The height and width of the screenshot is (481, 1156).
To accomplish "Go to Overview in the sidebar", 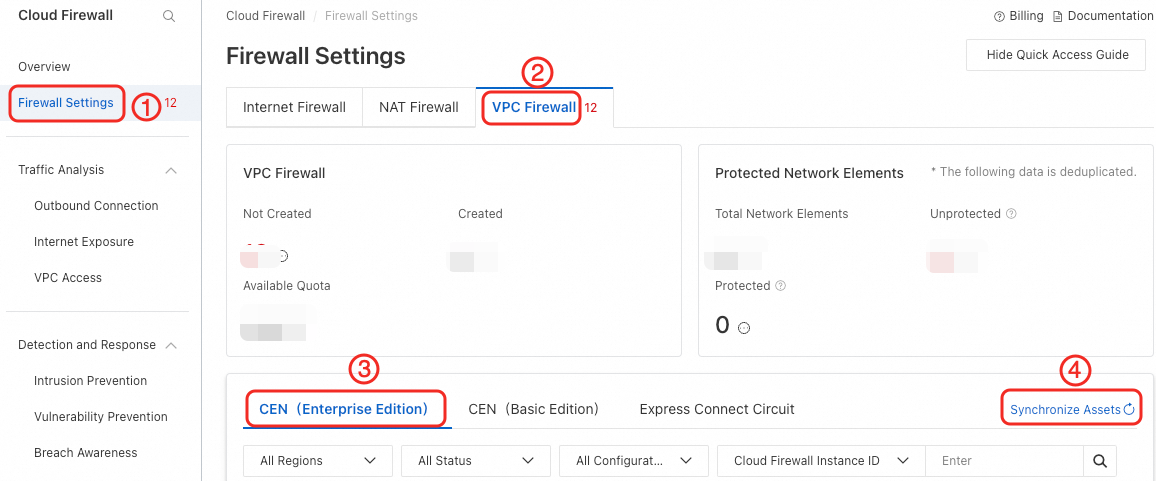I will pos(44,67).
